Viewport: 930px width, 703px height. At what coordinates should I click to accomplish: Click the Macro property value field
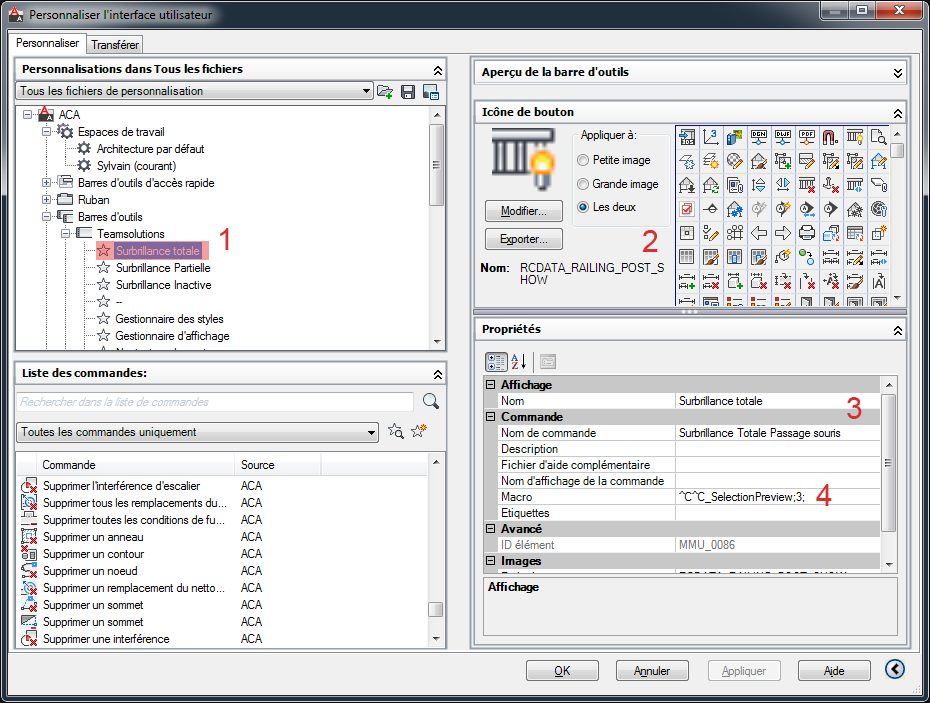pyautogui.click(x=776, y=497)
